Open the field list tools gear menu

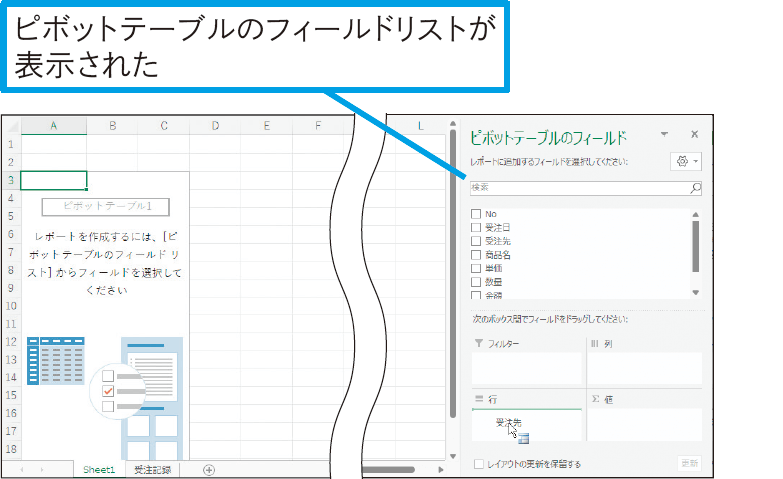click(x=687, y=161)
